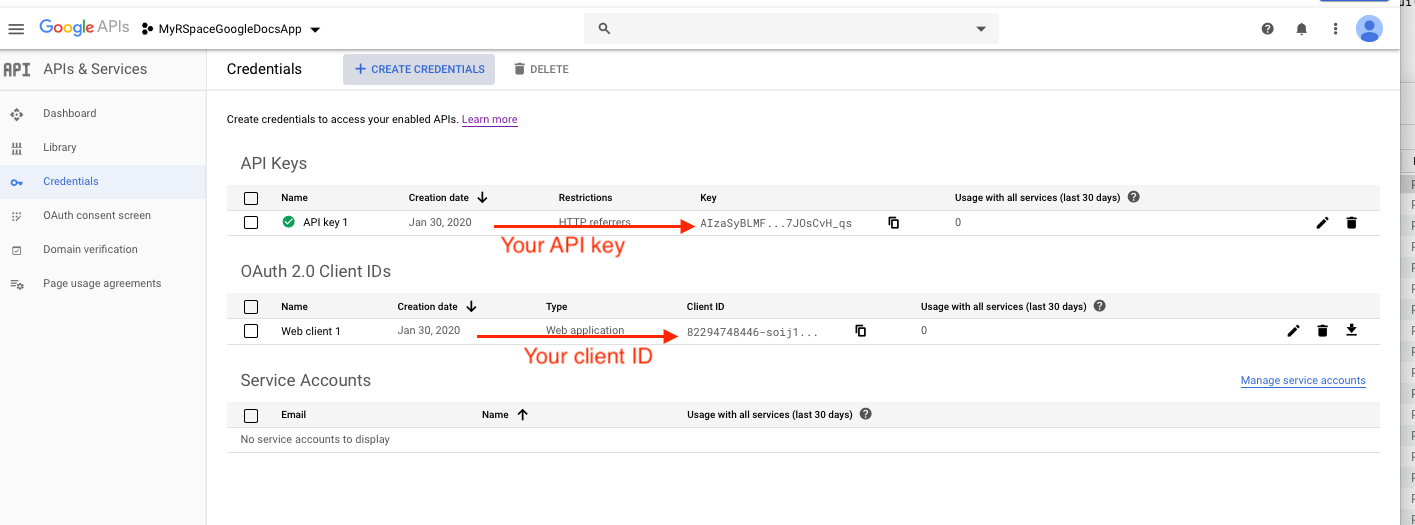Click HTTP referrers restriction cell
The image size is (1415, 525).
(595, 222)
